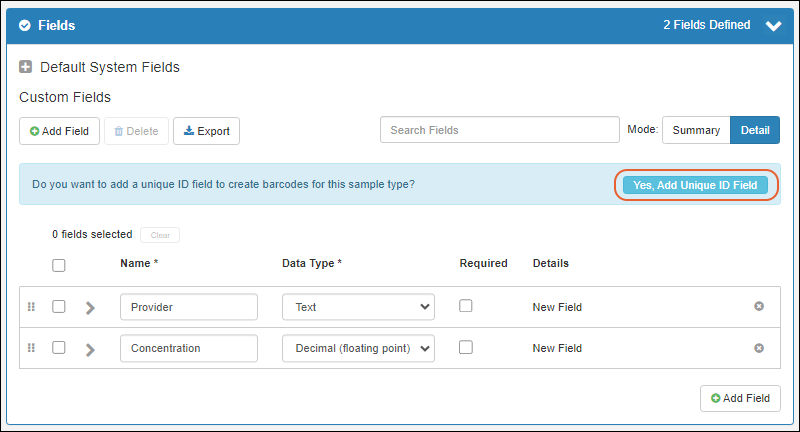This screenshot has width=800, height=432.
Task: Click the Fields panel checkmark icon
Action: point(25,26)
